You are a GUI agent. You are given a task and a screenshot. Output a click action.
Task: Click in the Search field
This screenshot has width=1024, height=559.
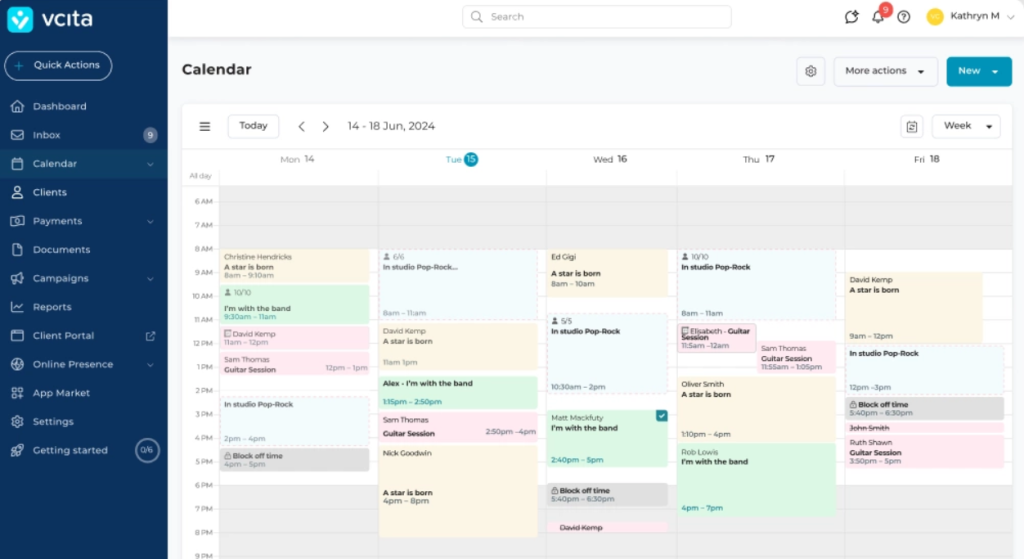pyautogui.click(x=596, y=17)
